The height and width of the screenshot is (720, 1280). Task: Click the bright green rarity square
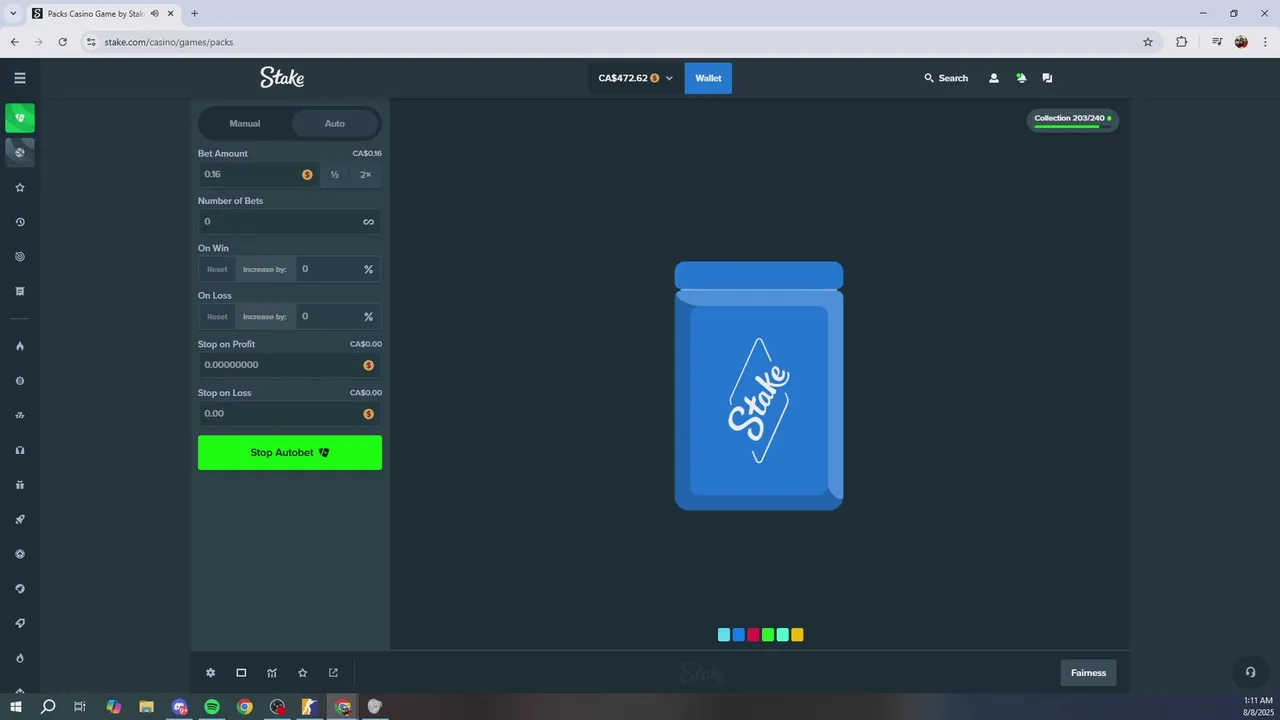(768, 635)
